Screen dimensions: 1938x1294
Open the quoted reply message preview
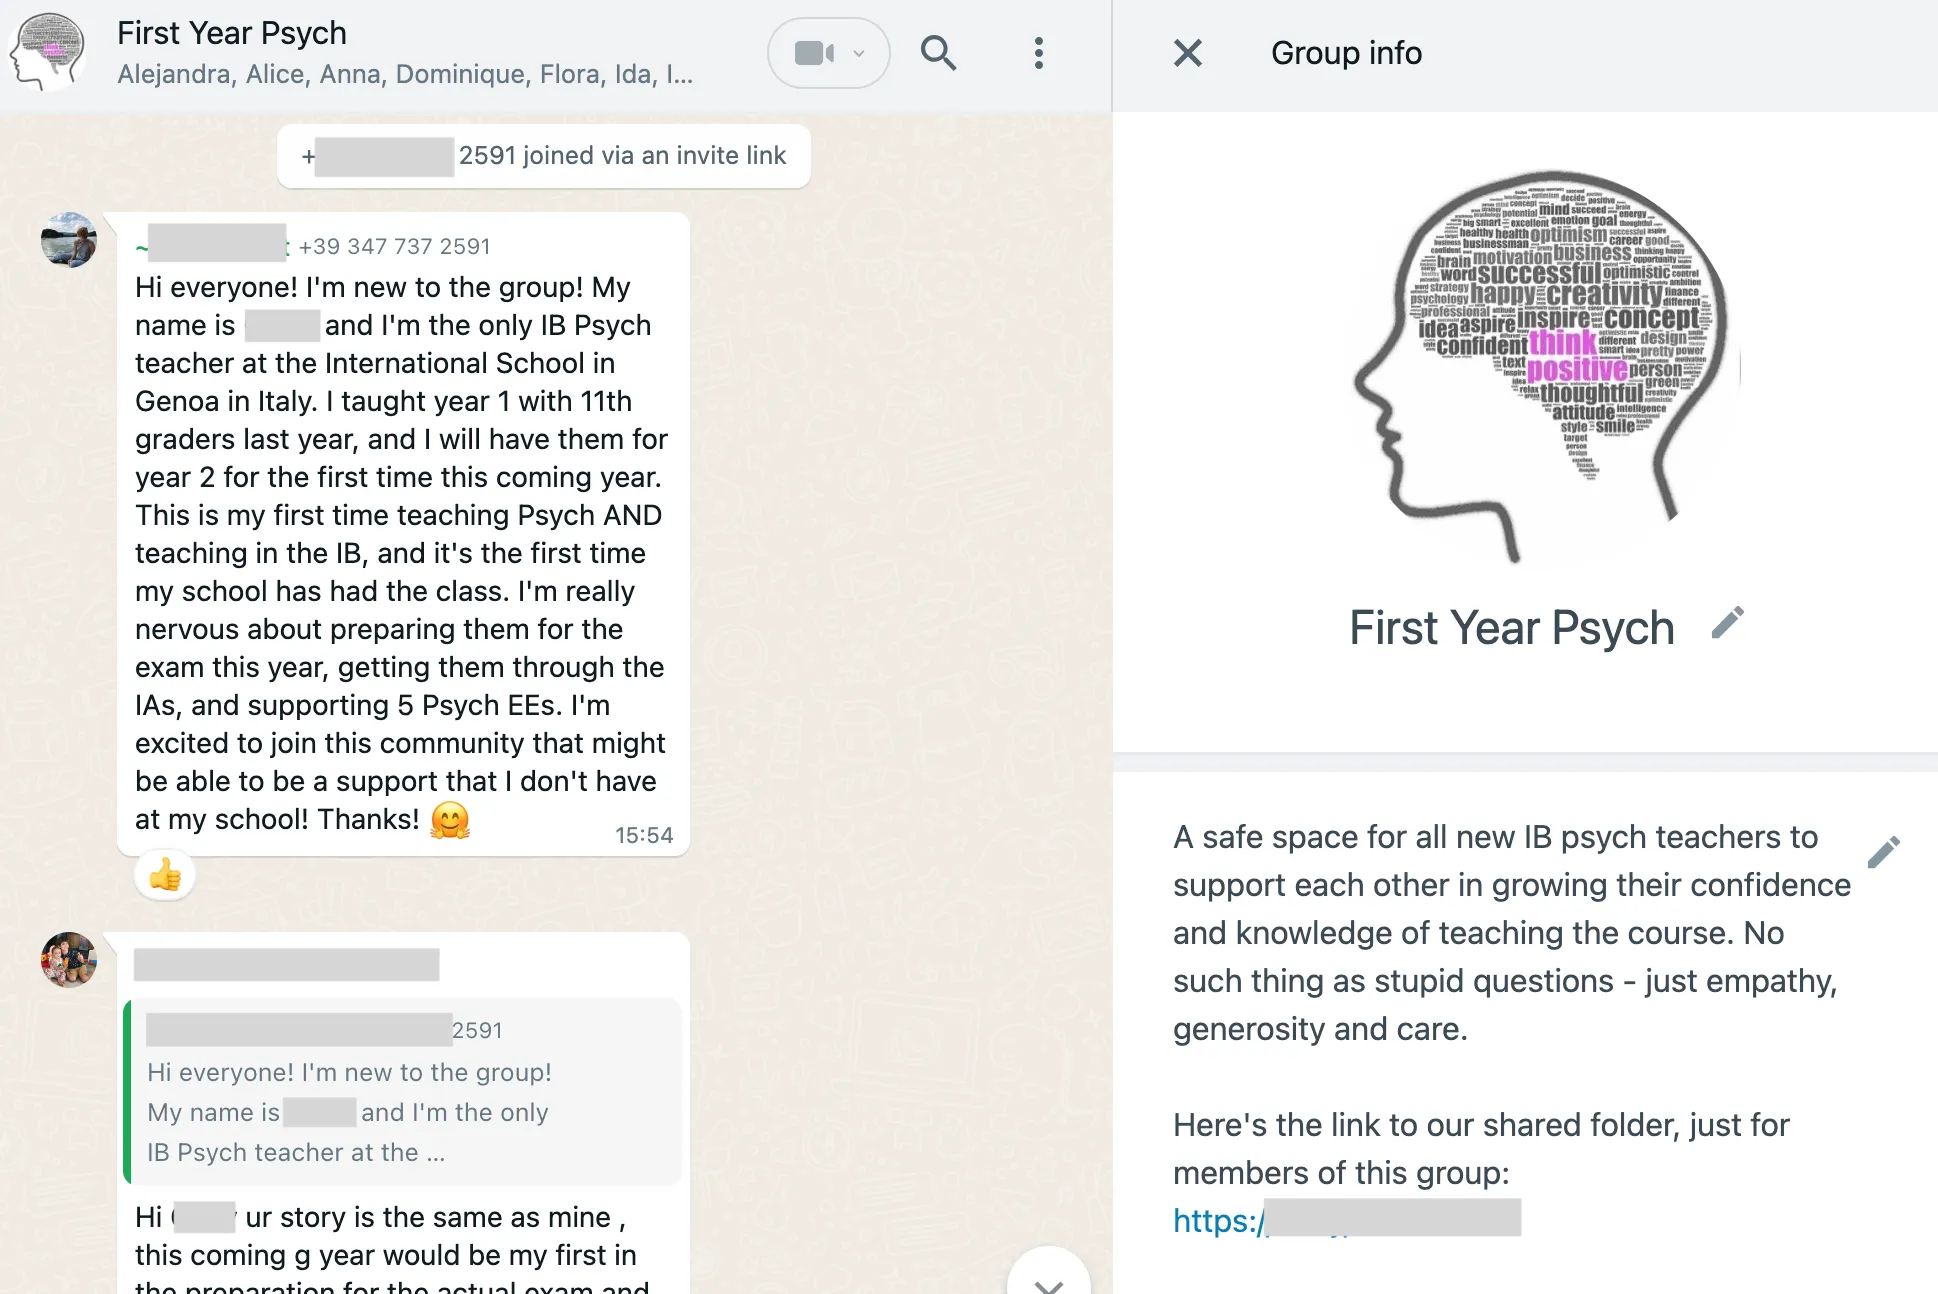tap(403, 1091)
